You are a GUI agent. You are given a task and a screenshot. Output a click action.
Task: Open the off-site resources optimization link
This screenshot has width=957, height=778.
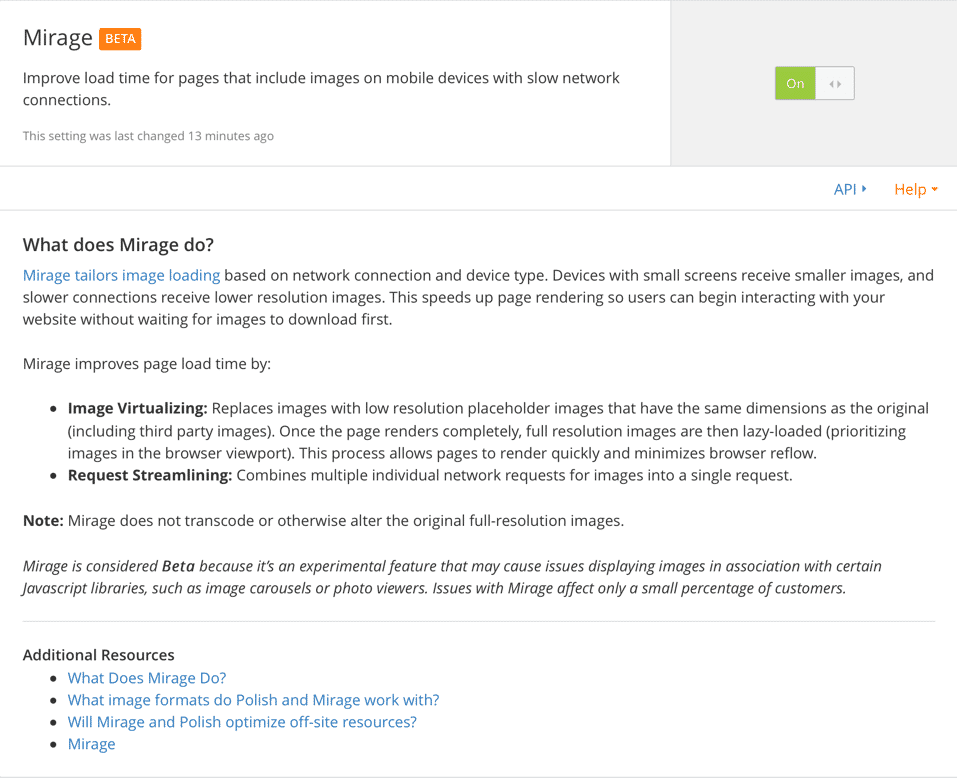(242, 722)
